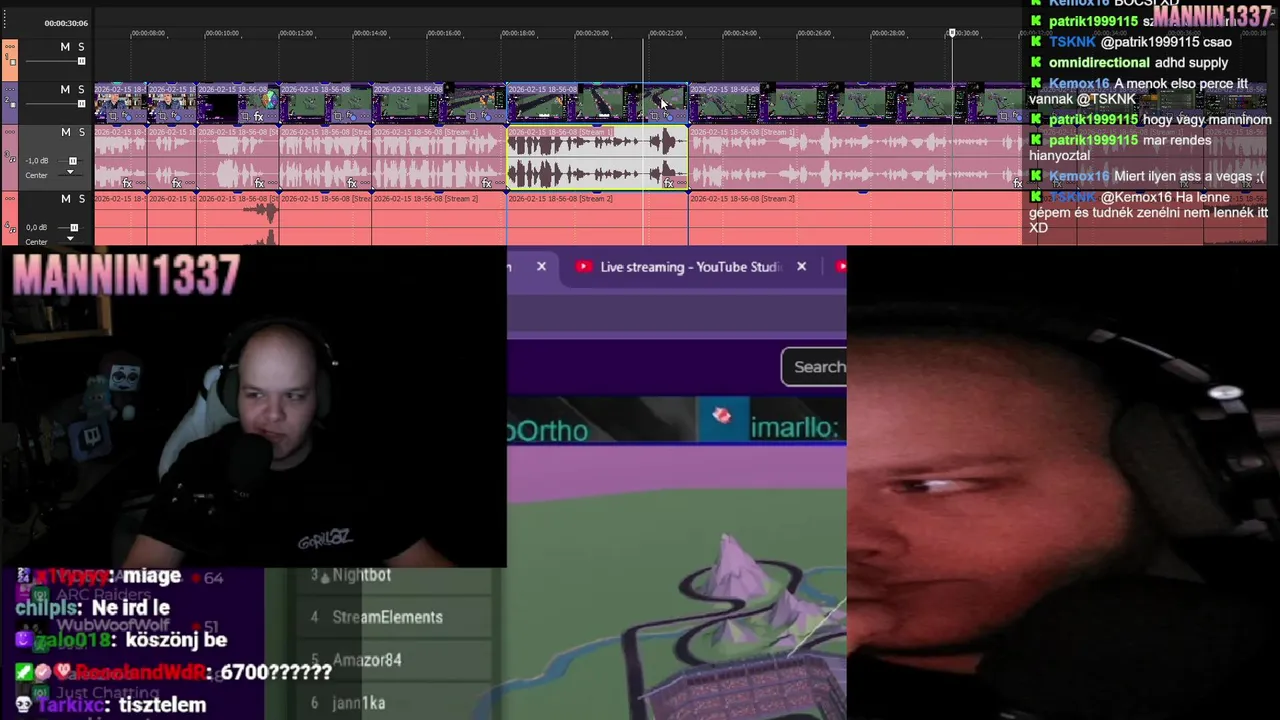This screenshot has height=720, width=1280.
Task: Adjust track 3 Center pan slider
Action: point(70,172)
